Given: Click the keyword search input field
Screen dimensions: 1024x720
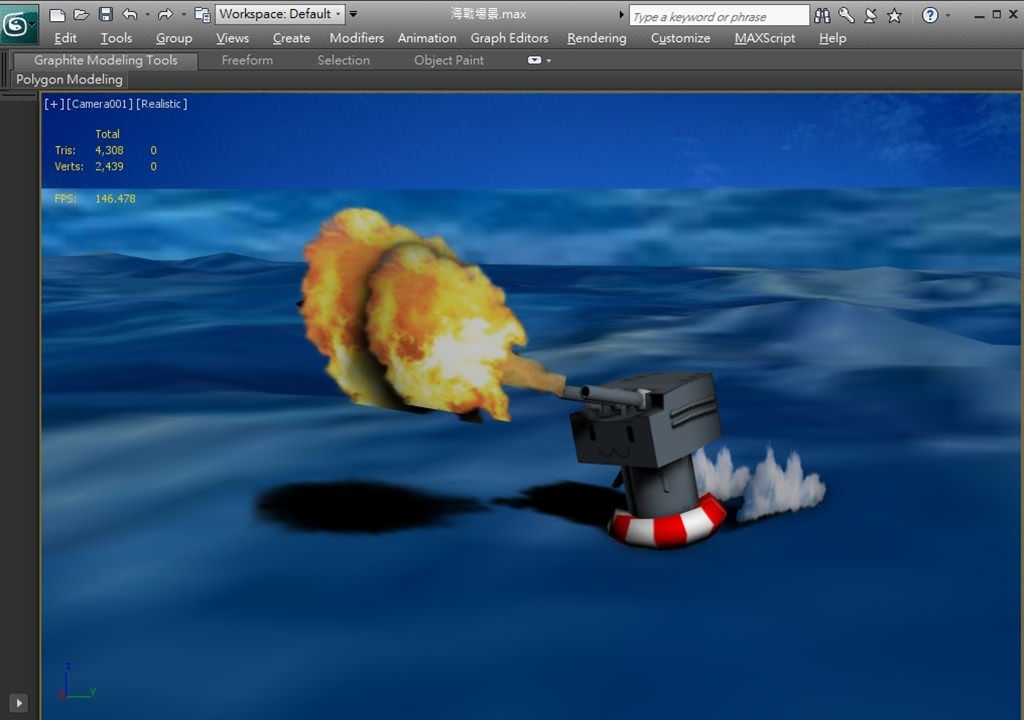Looking at the screenshot, I should click(x=718, y=16).
